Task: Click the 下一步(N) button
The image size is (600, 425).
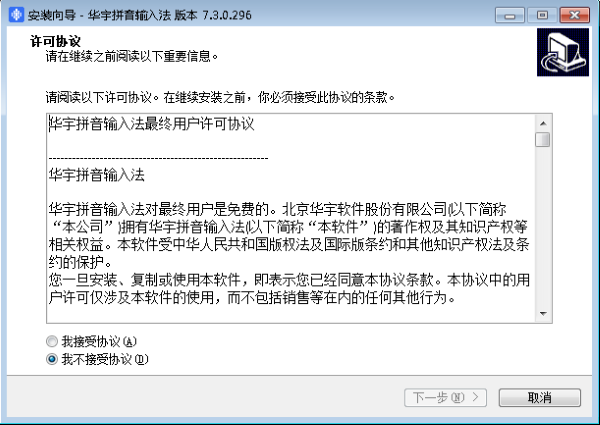Action: (445, 397)
